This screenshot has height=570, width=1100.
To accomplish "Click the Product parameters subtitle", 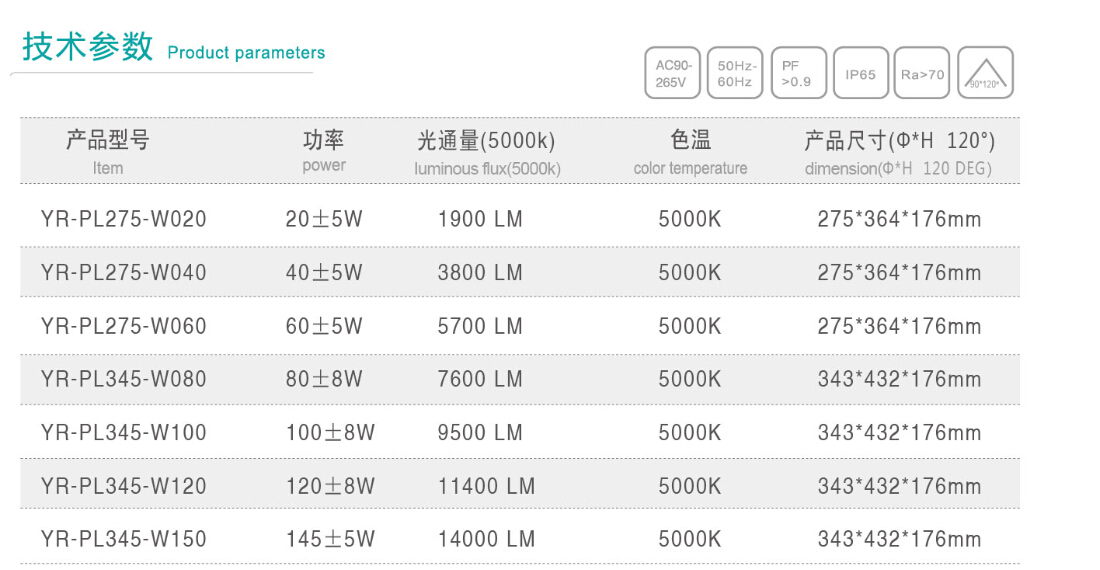I will 246,53.
